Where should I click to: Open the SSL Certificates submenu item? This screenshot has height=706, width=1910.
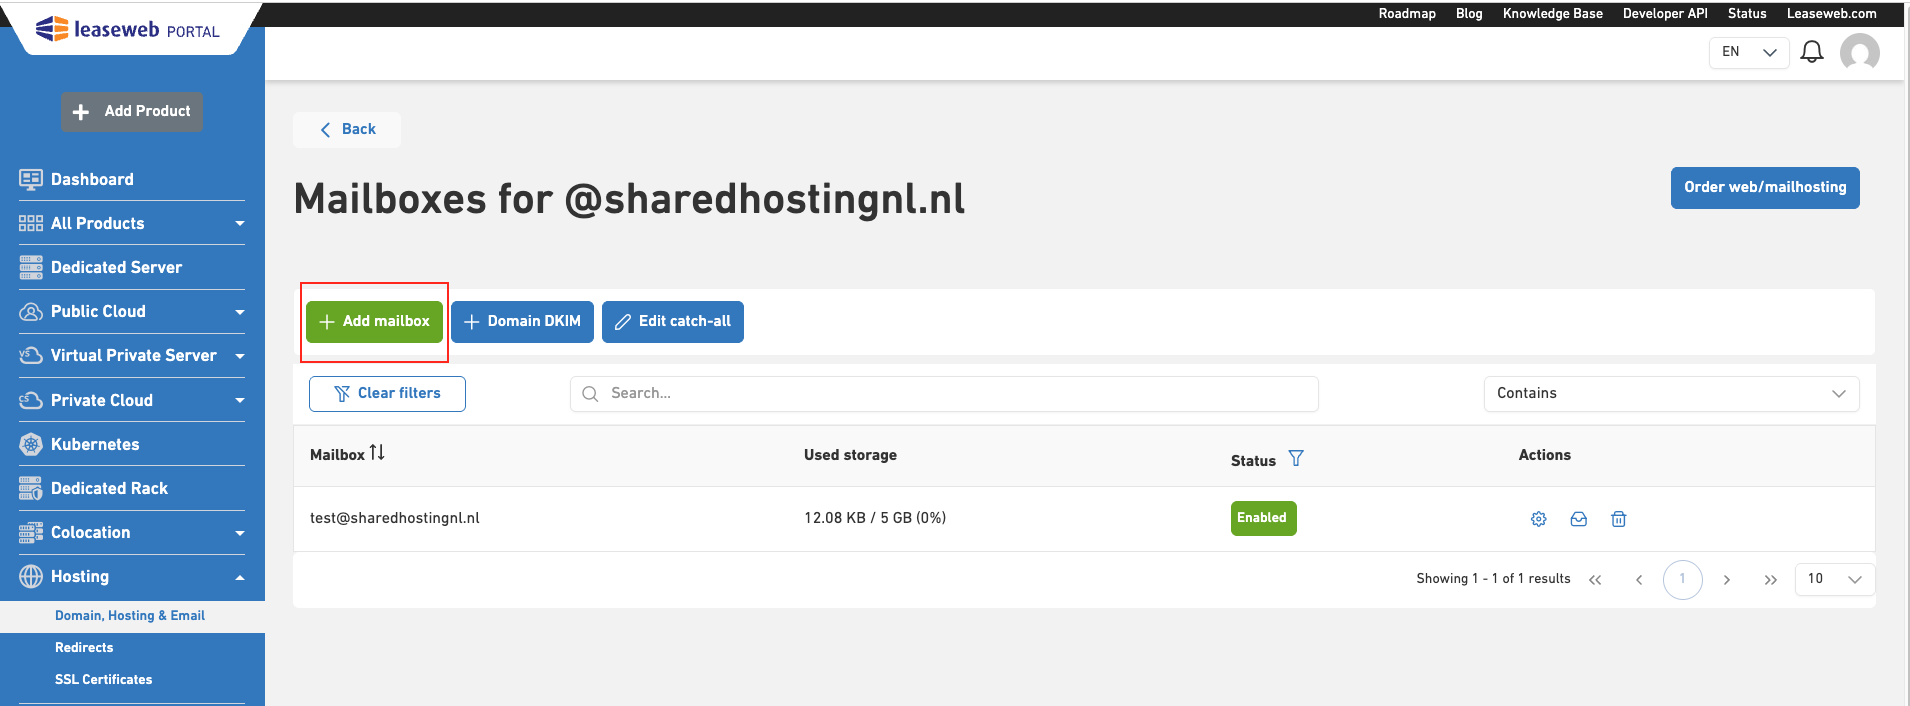point(104,680)
